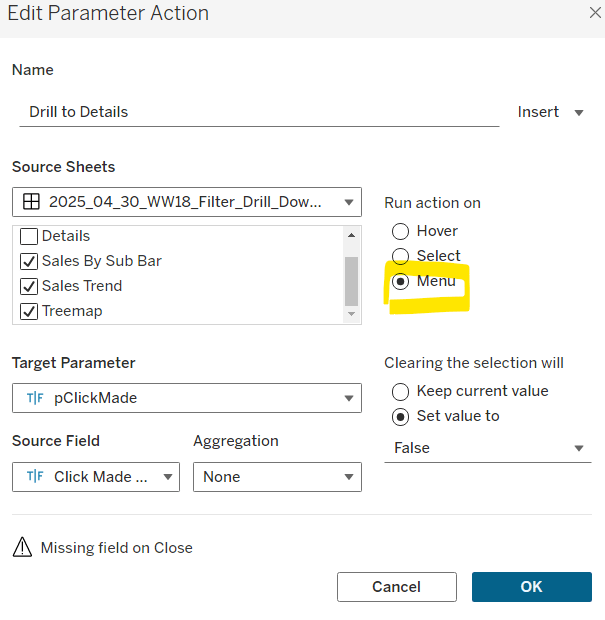Enable the Details sheet checkbox
This screenshot has width=605, height=620.
click(29, 237)
